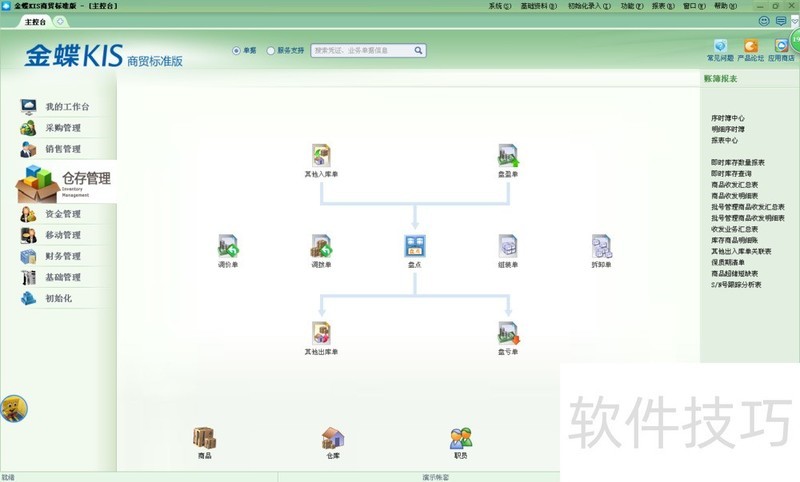800x482 pixels.
Task: Click the 常见问题 help icon
Action: (720, 46)
